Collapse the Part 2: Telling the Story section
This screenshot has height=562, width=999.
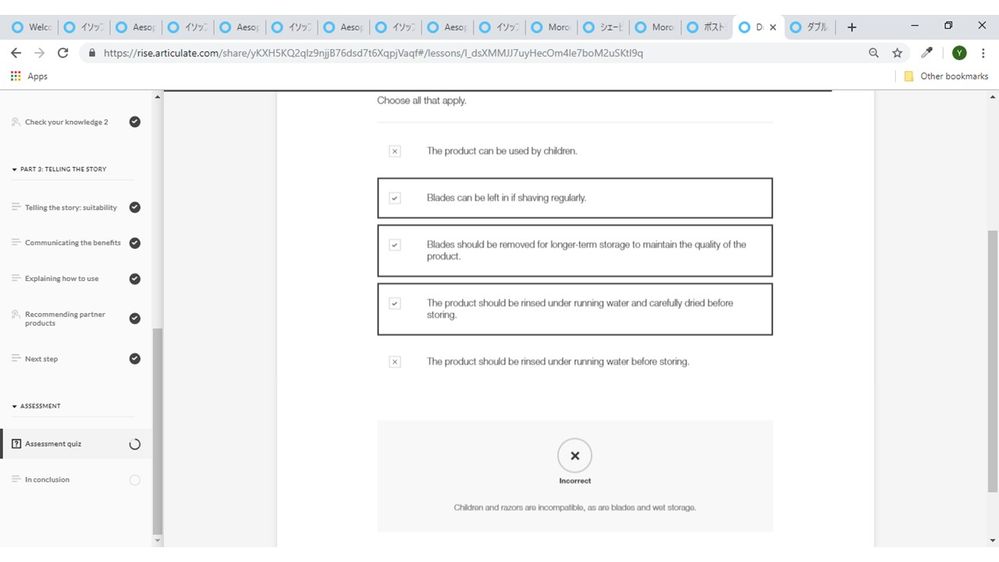click(14, 169)
